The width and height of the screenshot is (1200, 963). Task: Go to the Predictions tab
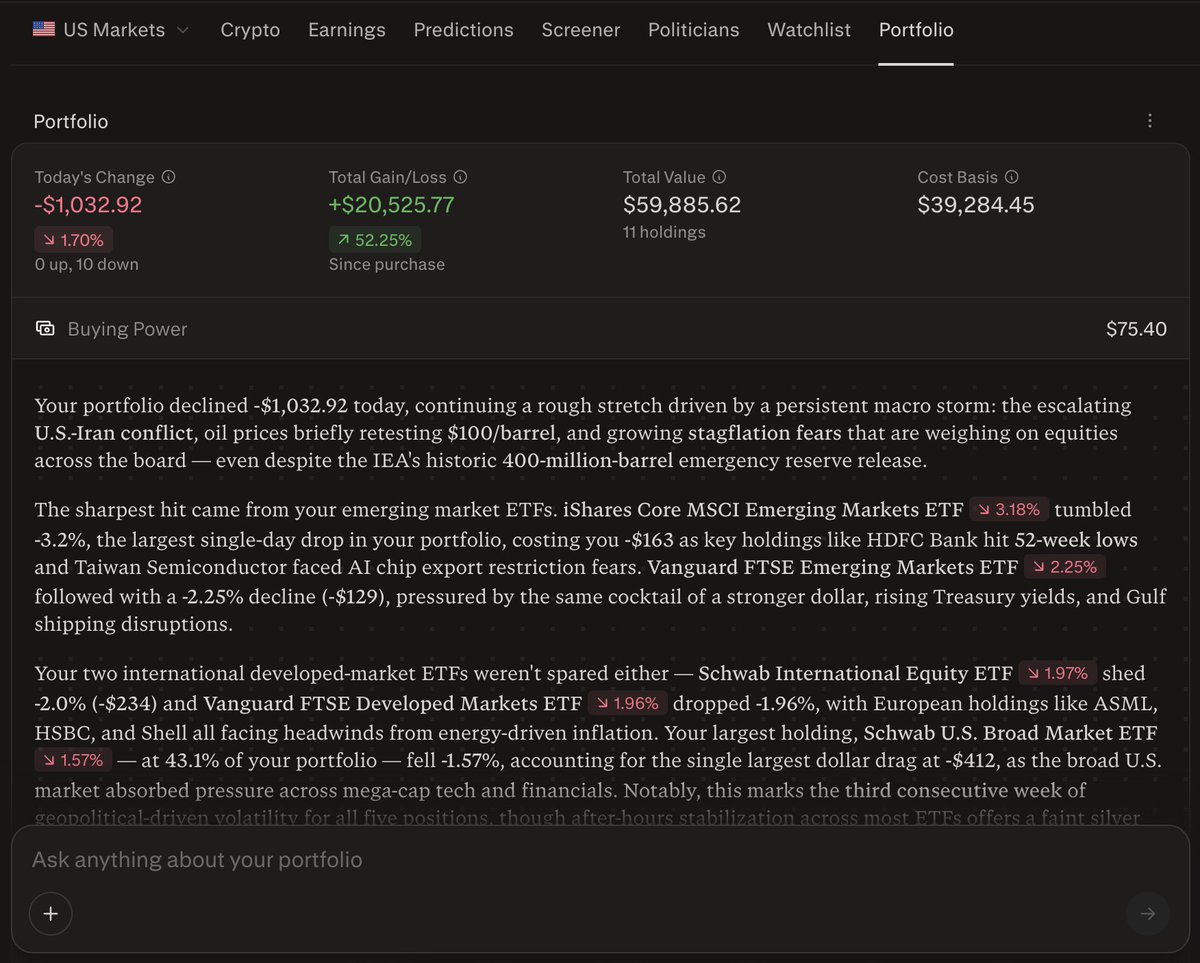pos(464,30)
